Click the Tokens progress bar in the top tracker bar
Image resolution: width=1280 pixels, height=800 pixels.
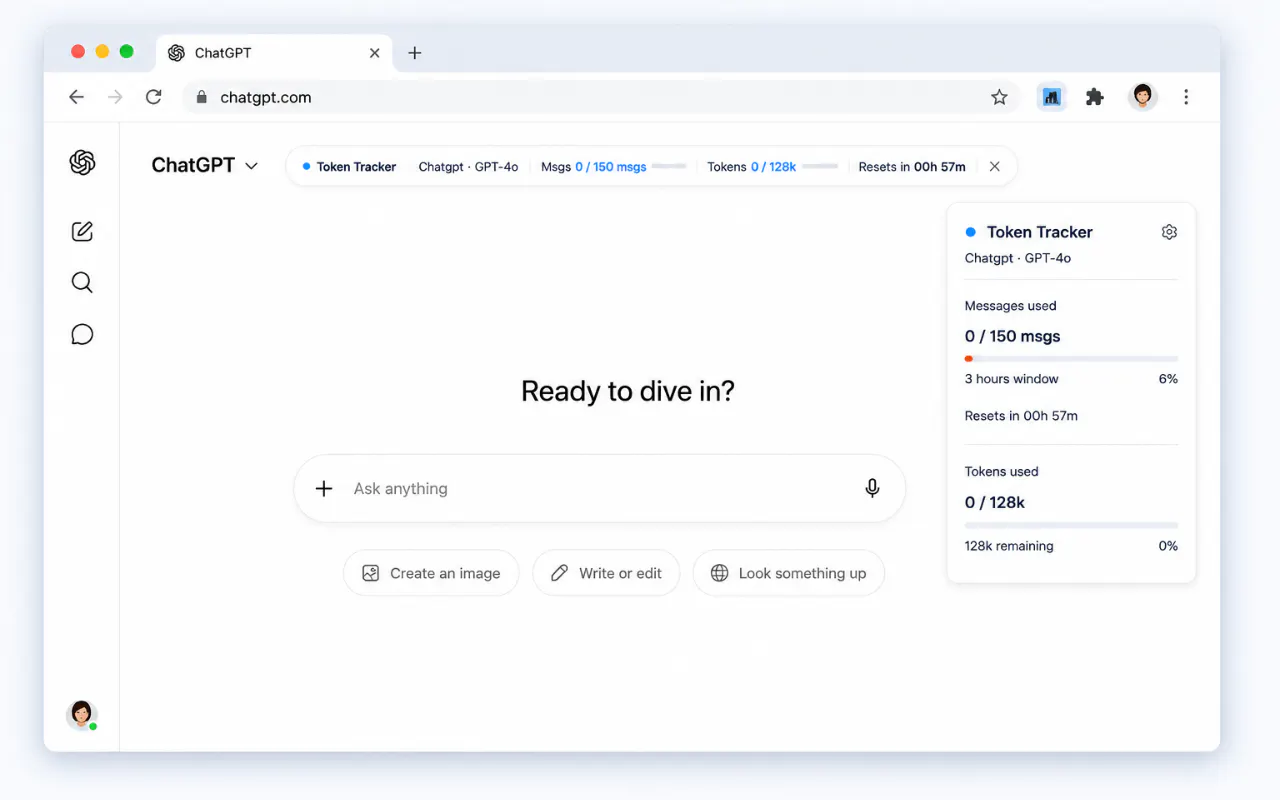click(820, 167)
